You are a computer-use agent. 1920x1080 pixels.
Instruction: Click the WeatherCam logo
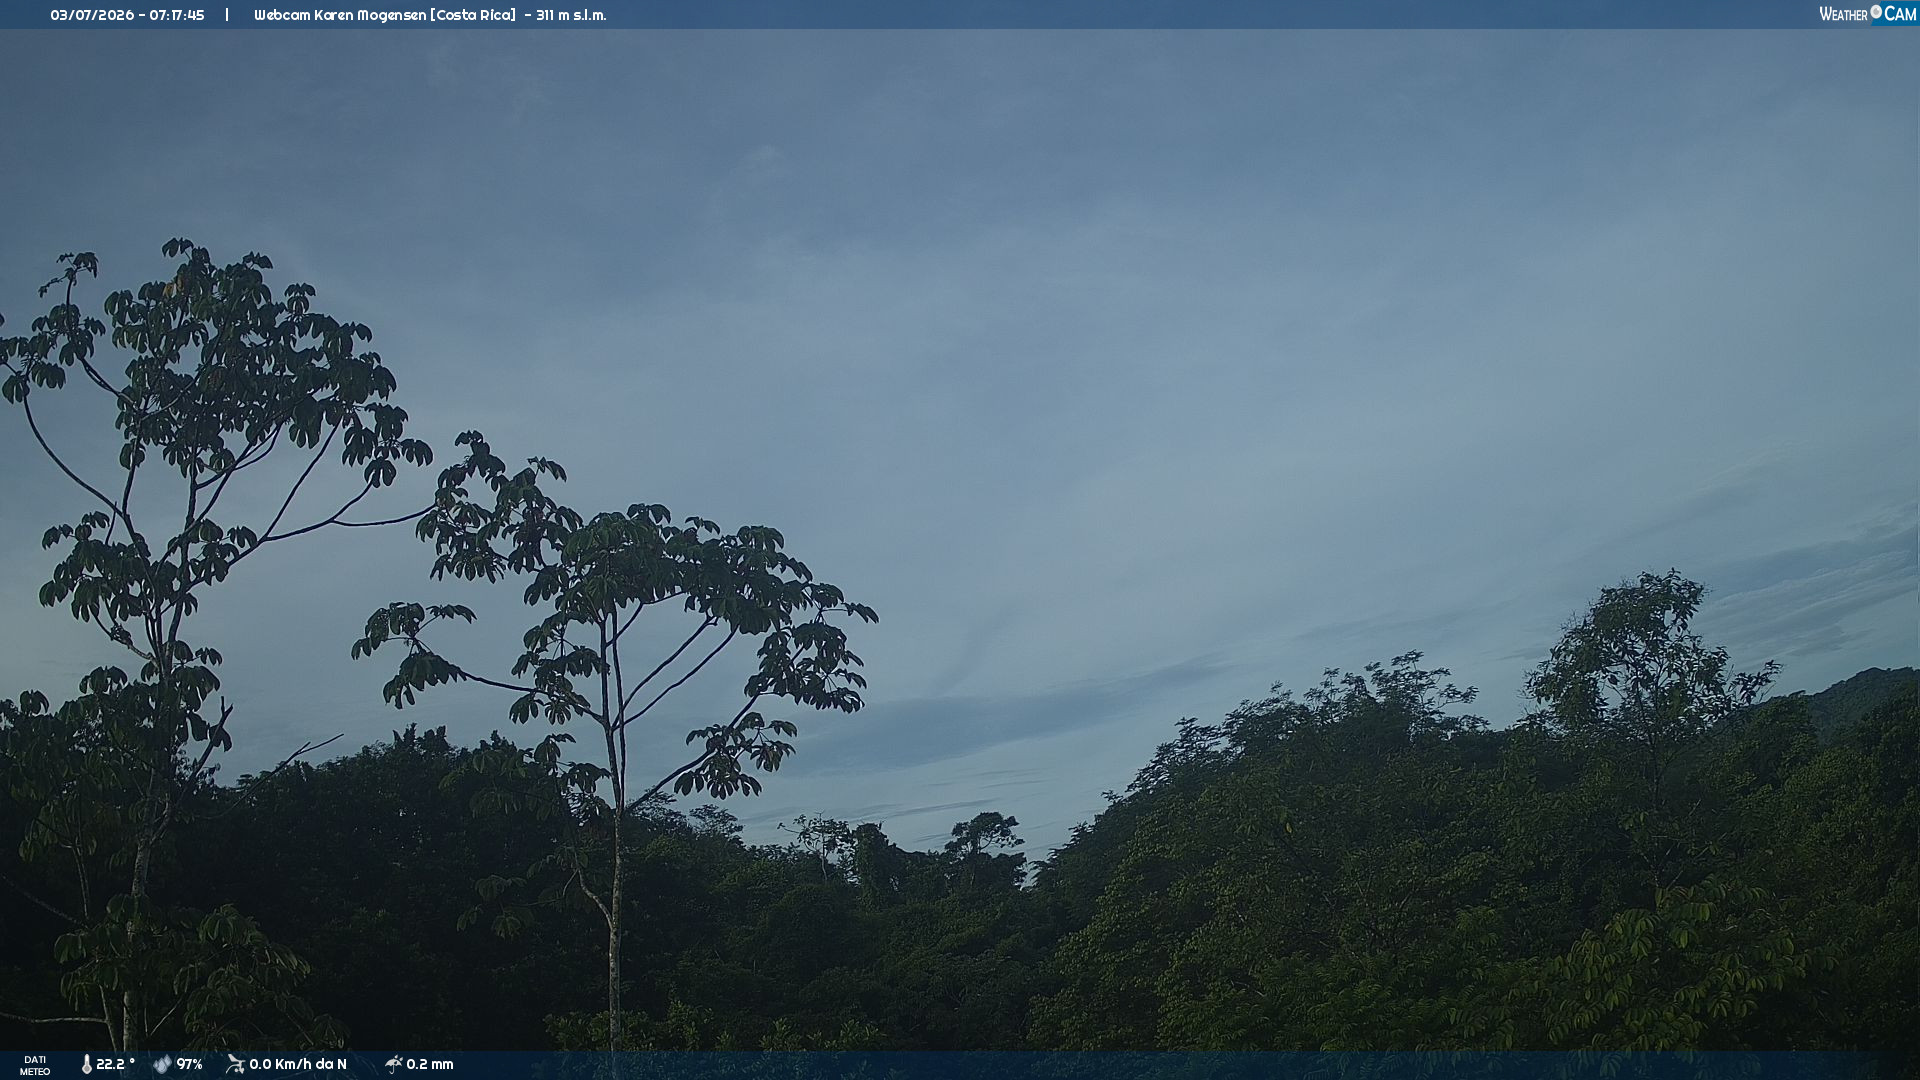1867,14
